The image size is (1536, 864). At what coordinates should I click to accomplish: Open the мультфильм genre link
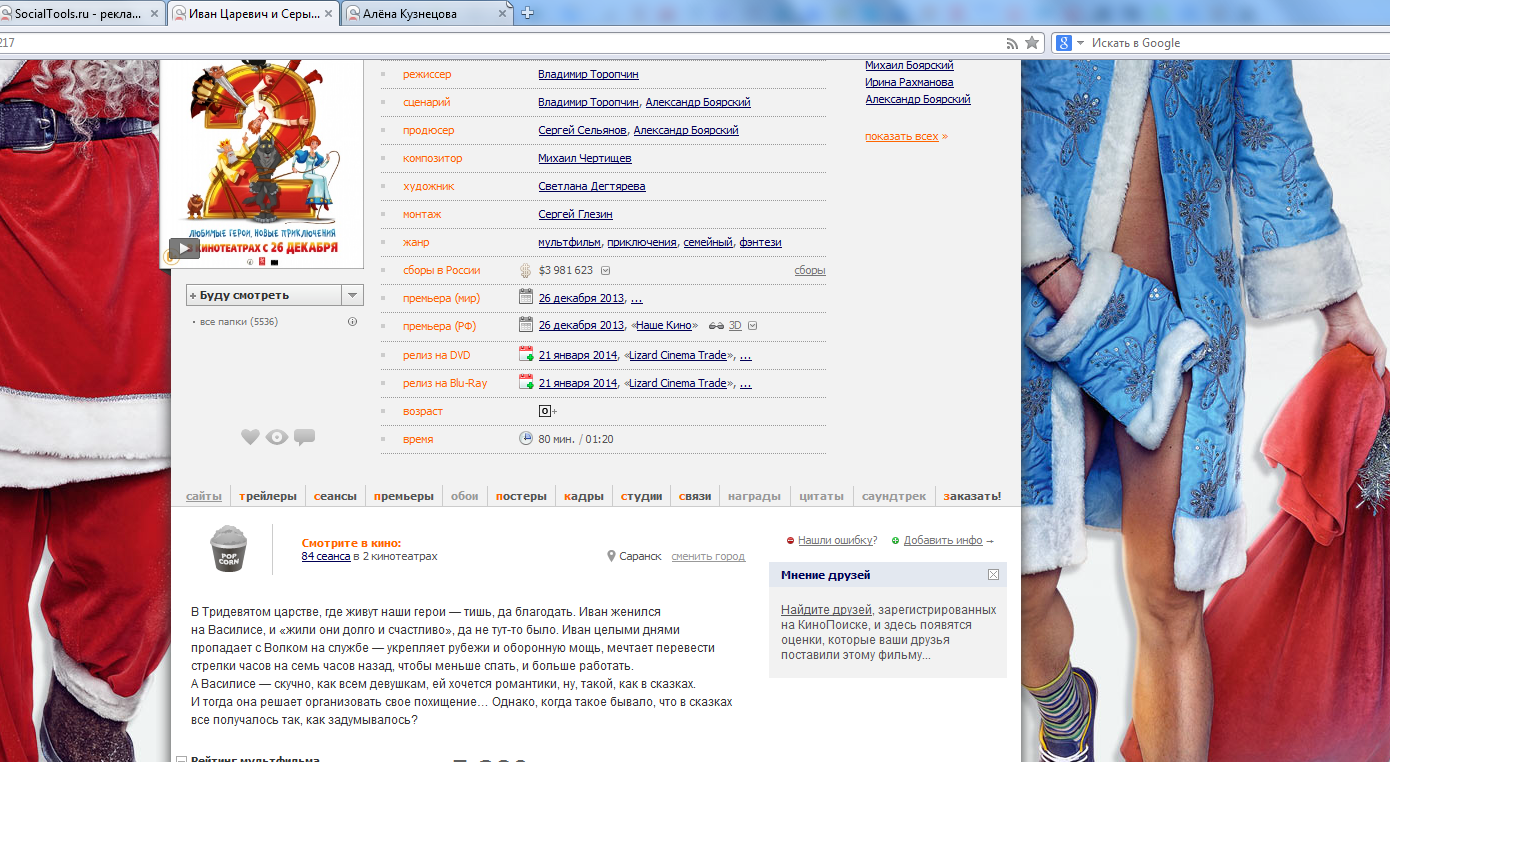click(x=569, y=242)
